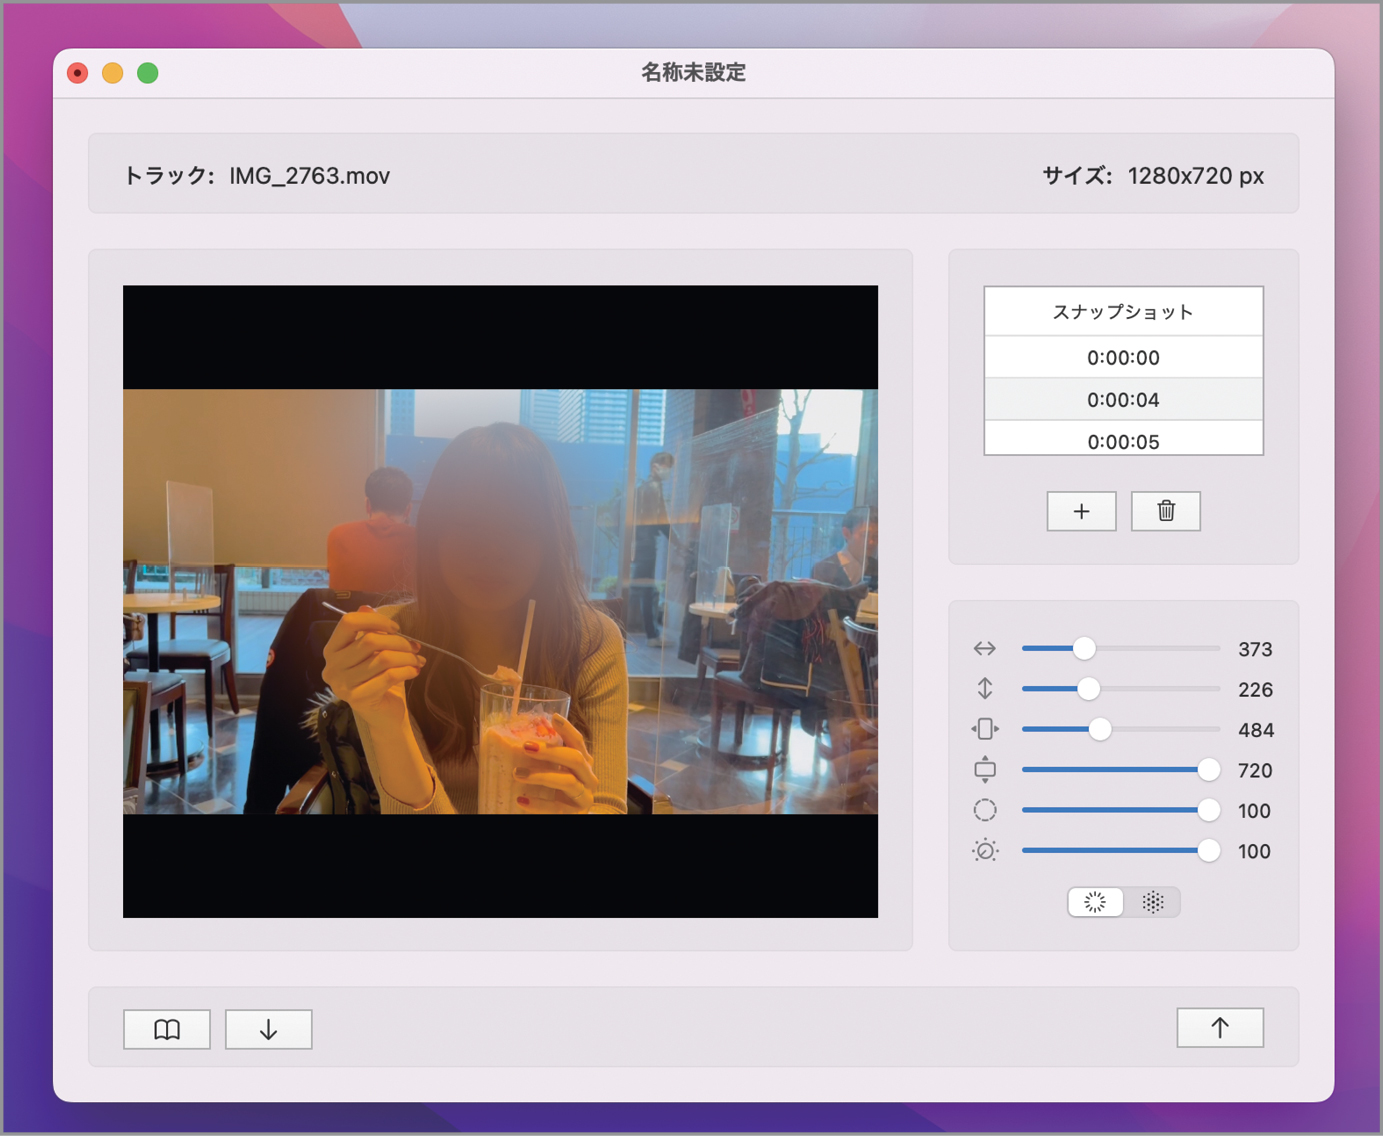
Task: Click the height icon beside the 720 slider
Action: (985, 770)
